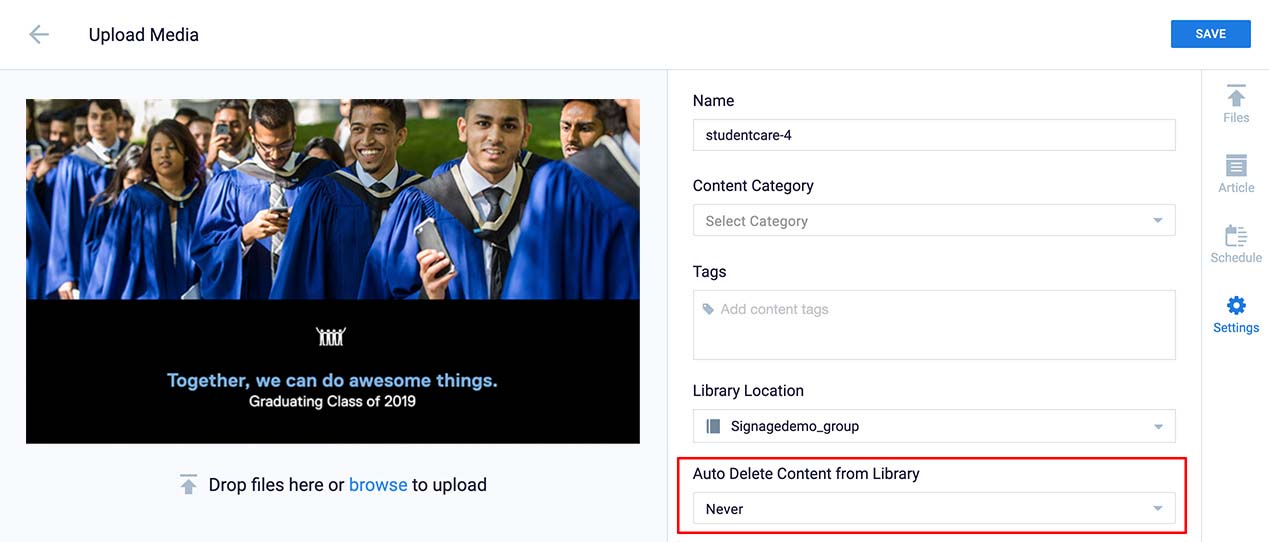The height and width of the screenshot is (542, 1269).
Task: Follow the browse link to upload
Action: tap(378, 485)
